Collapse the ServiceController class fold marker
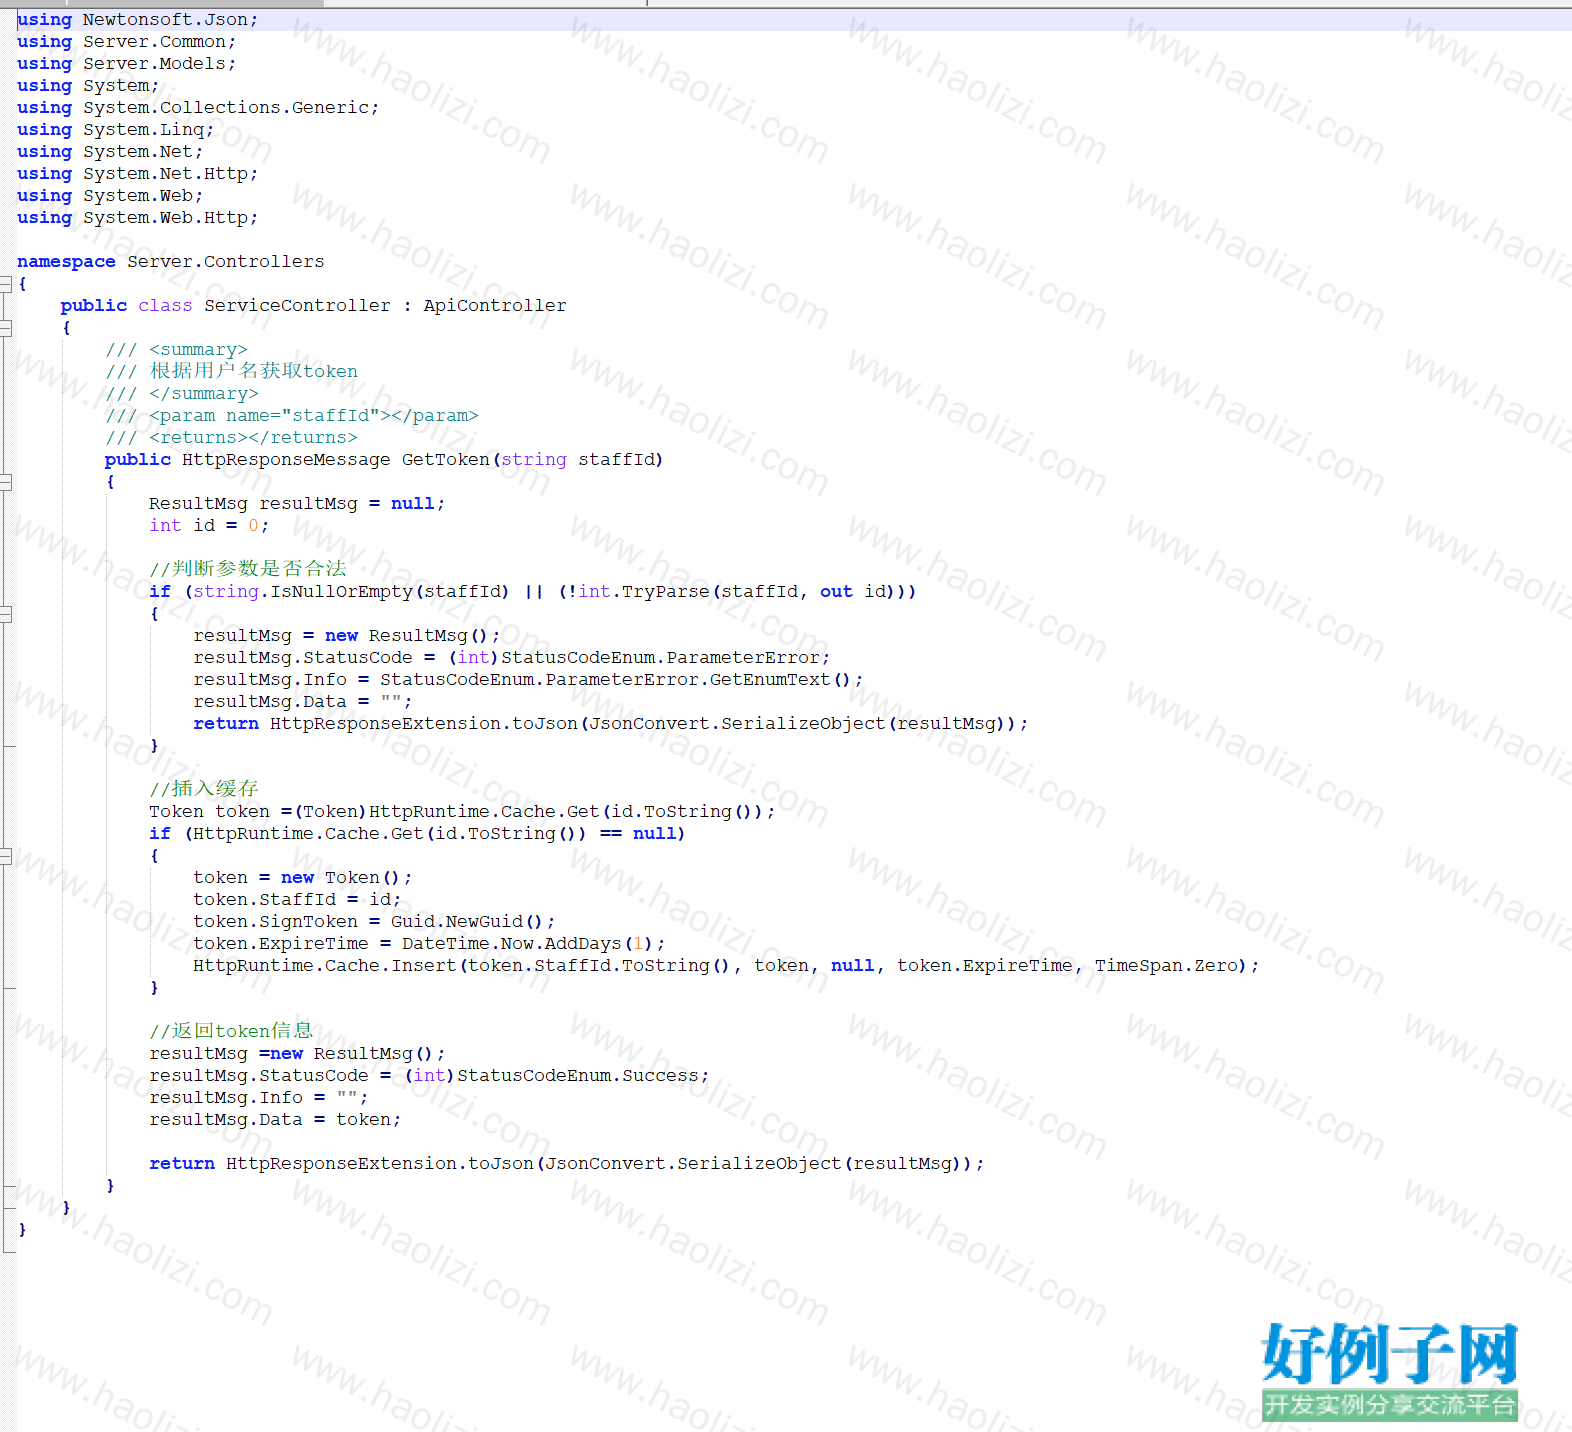The width and height of the screenshot is (1572, 1432). [x=5, y=328]
